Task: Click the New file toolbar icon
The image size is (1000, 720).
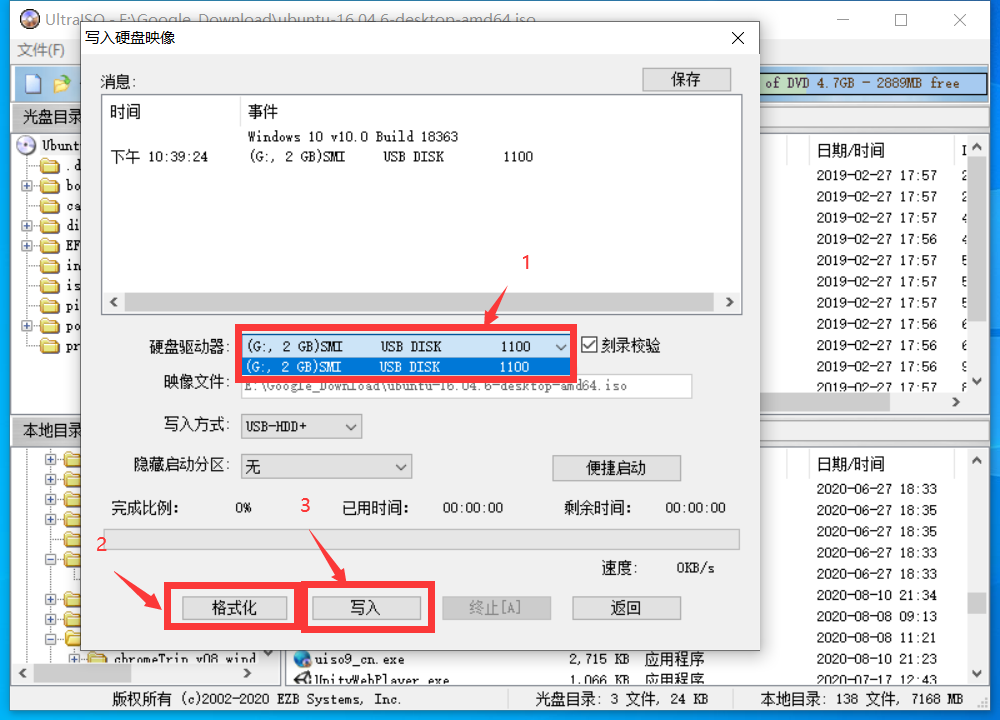Action: 33,84
